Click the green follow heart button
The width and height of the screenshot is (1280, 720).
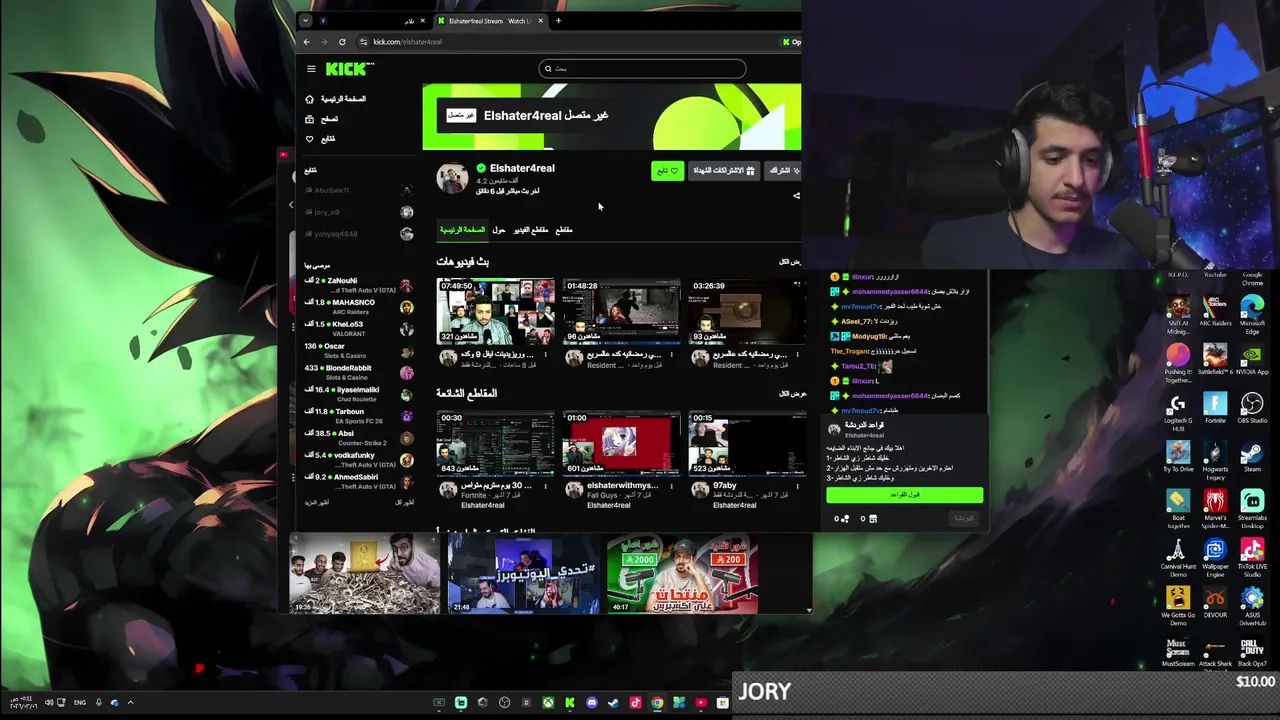[x=667, y=171]
